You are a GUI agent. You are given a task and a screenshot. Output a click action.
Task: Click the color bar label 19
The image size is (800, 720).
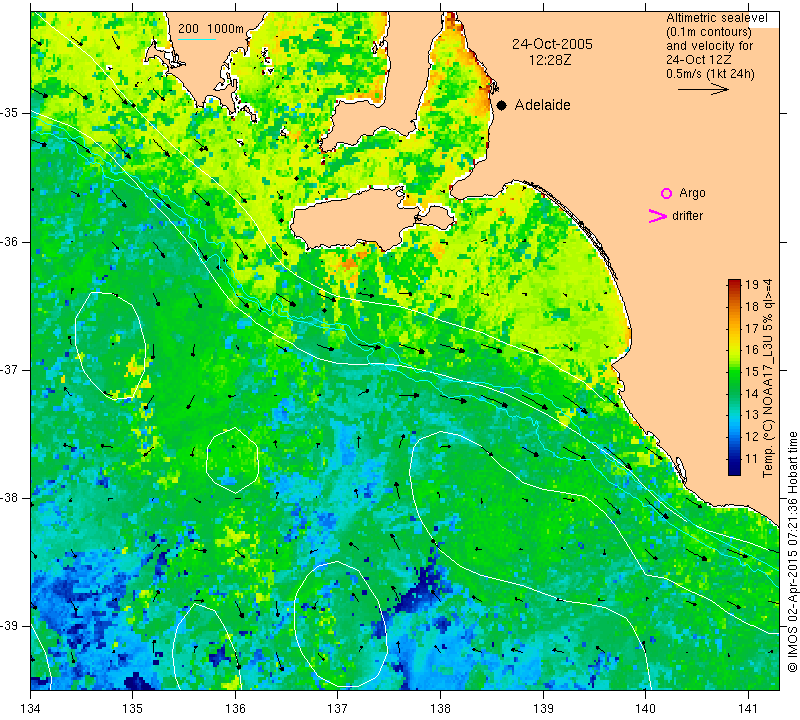click(x=752, y=285)
